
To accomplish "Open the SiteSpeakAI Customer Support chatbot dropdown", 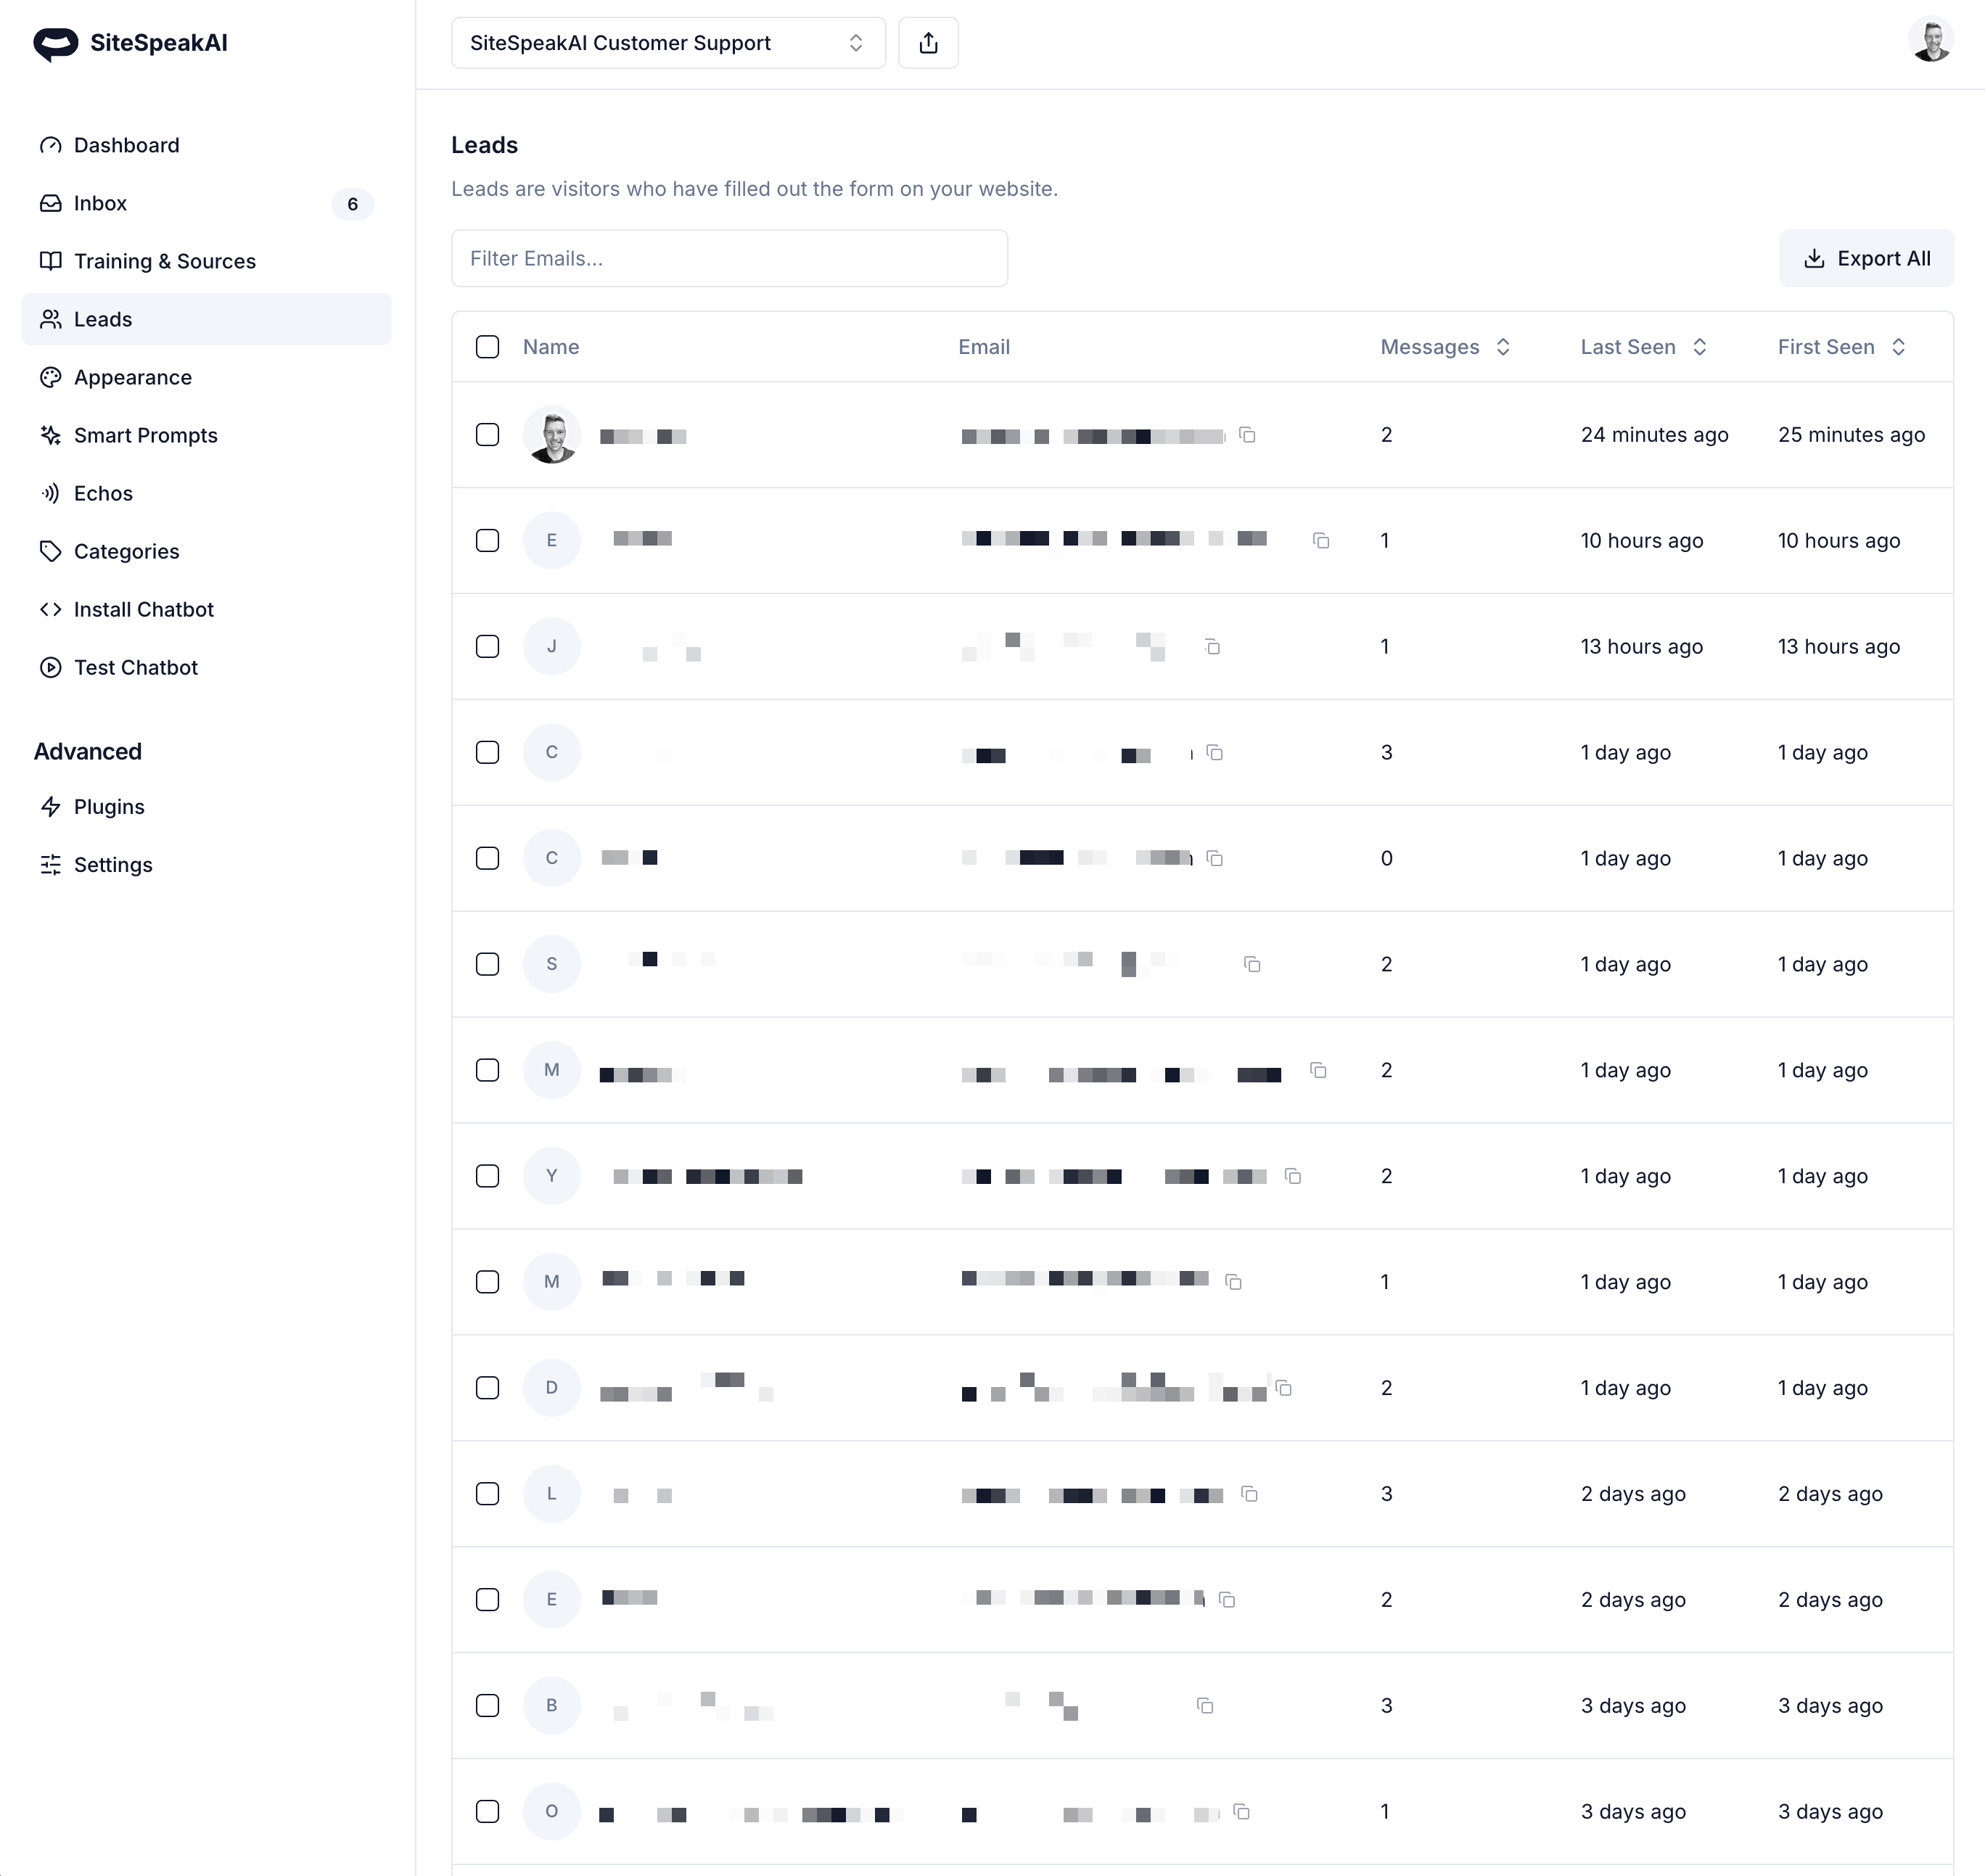I will 667,43.
